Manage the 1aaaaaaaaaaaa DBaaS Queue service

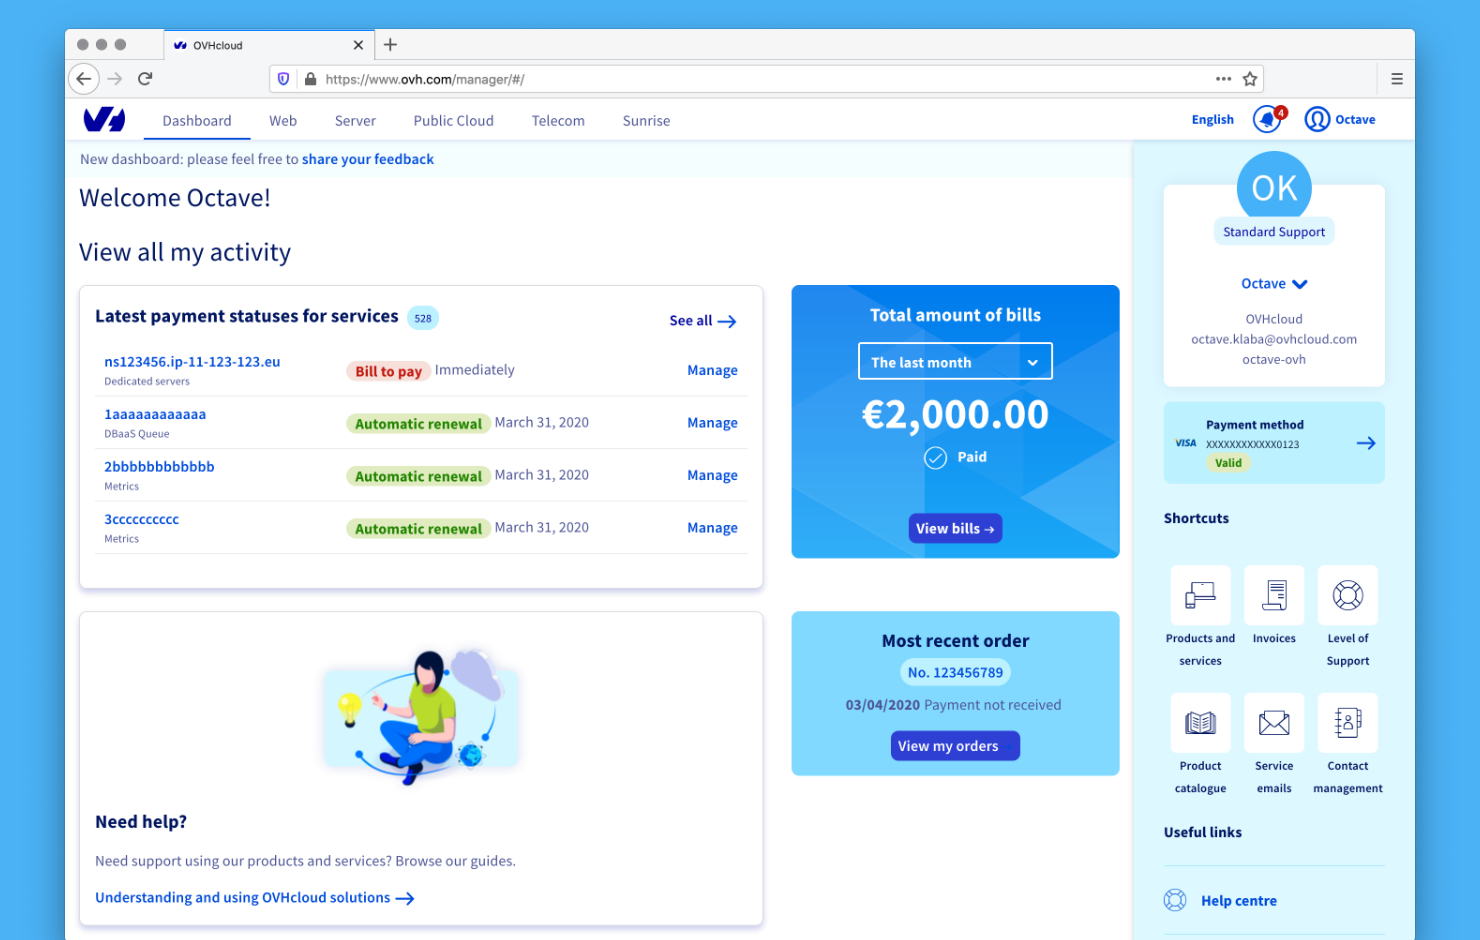click(x=712, y=423)
